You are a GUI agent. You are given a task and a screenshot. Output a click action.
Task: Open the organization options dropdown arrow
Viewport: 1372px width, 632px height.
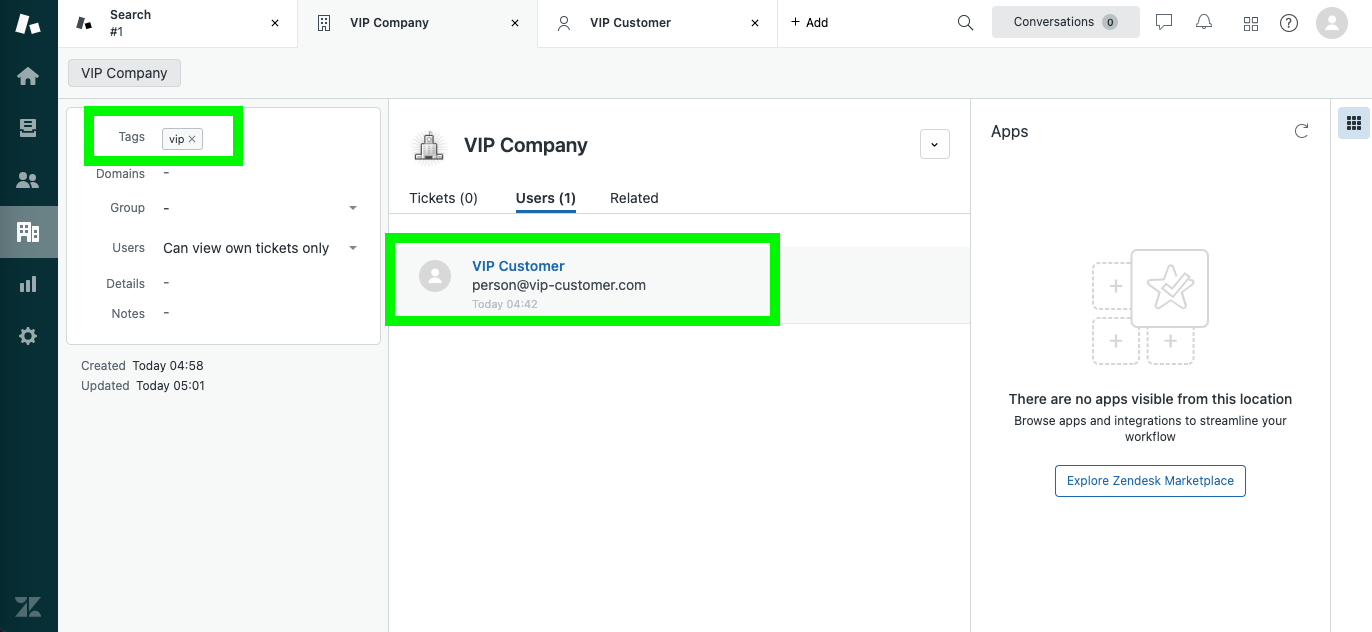coord(934,144)
